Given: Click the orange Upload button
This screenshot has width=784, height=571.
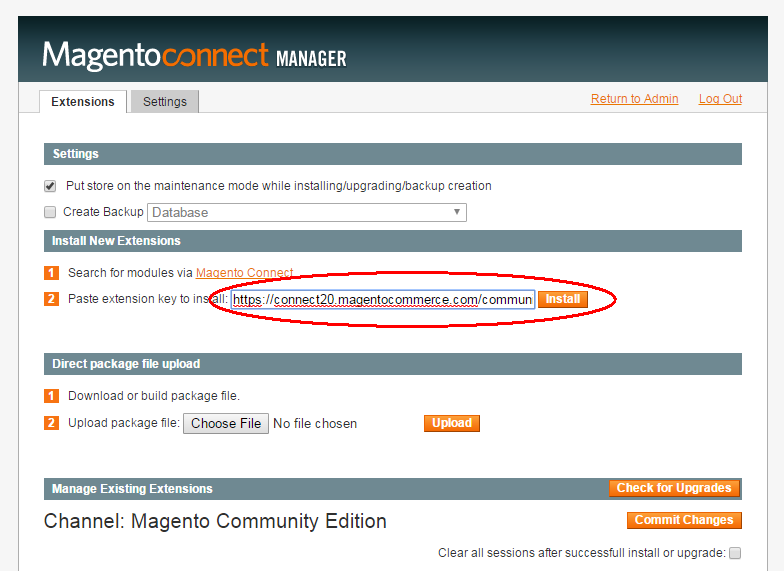Looking at the screenshot, I should [452, 423].
